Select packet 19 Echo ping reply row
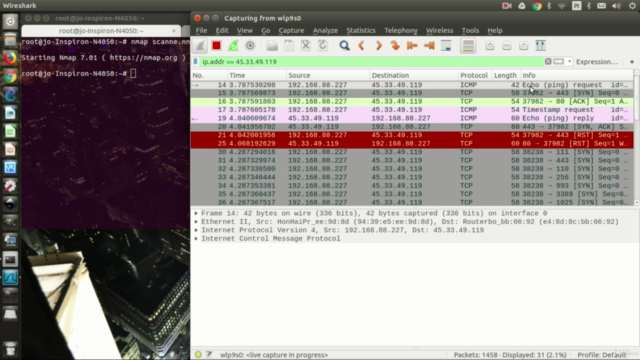Screen dimensions: 640x360 (x=412, y=118)
